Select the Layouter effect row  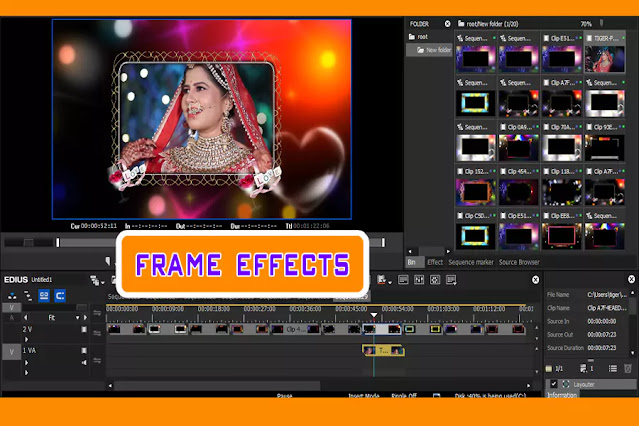coord(591,384)
